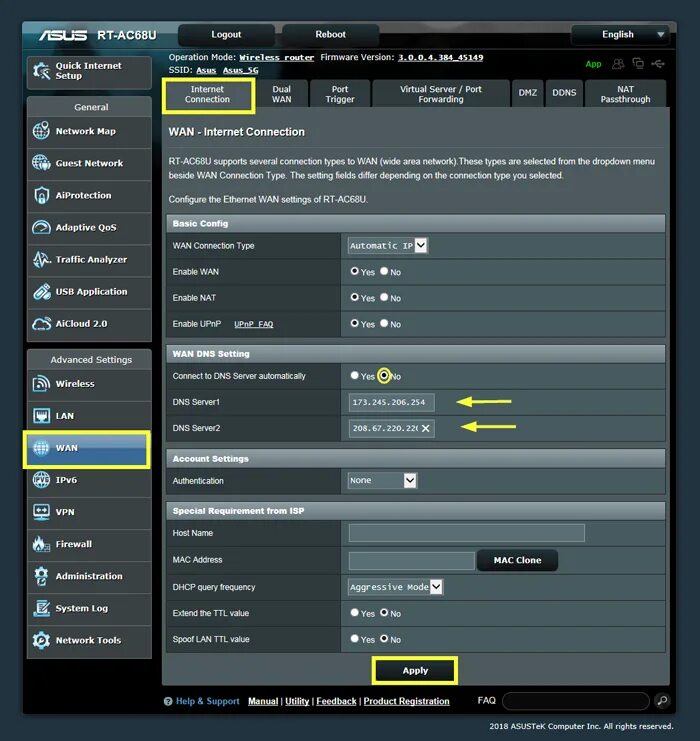Select No for automatic DNS connection
Viewport: 700px width, 741px height.
(x=384, y=375)
